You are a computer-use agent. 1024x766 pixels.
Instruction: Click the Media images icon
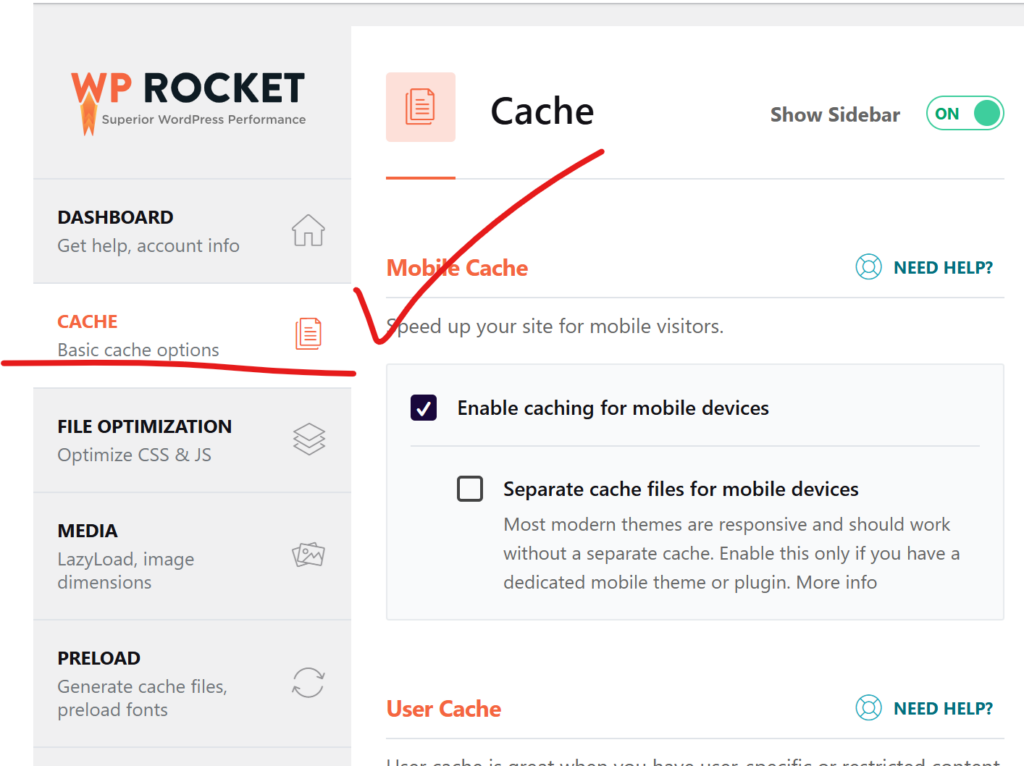coord(308,554)
